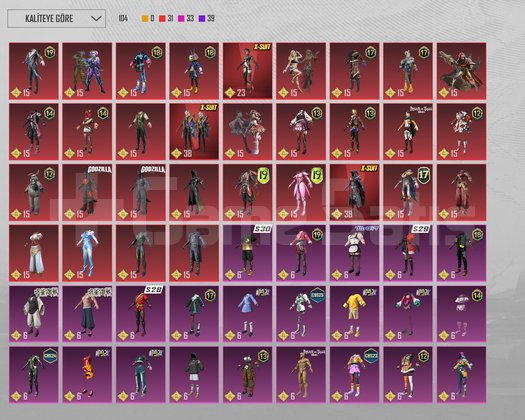
Task: Open the shirtless outfit with dark baggy pants
Action: coord(87,314)
